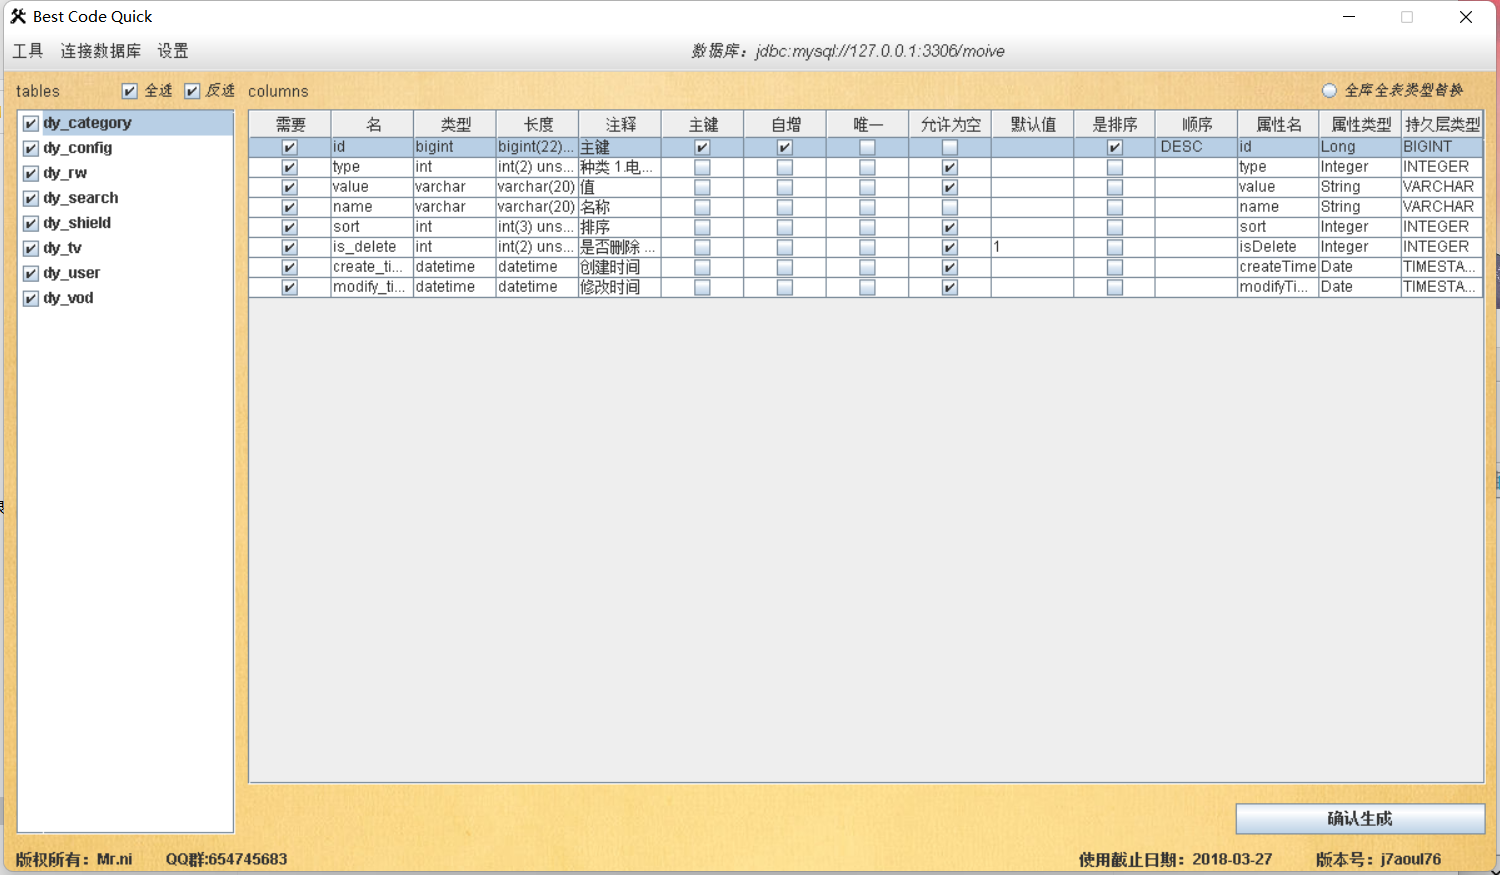This screenshot has height=875, width=1500.
Task: Uncheck the dy_config table checkbox
Action: pos(31,148)
